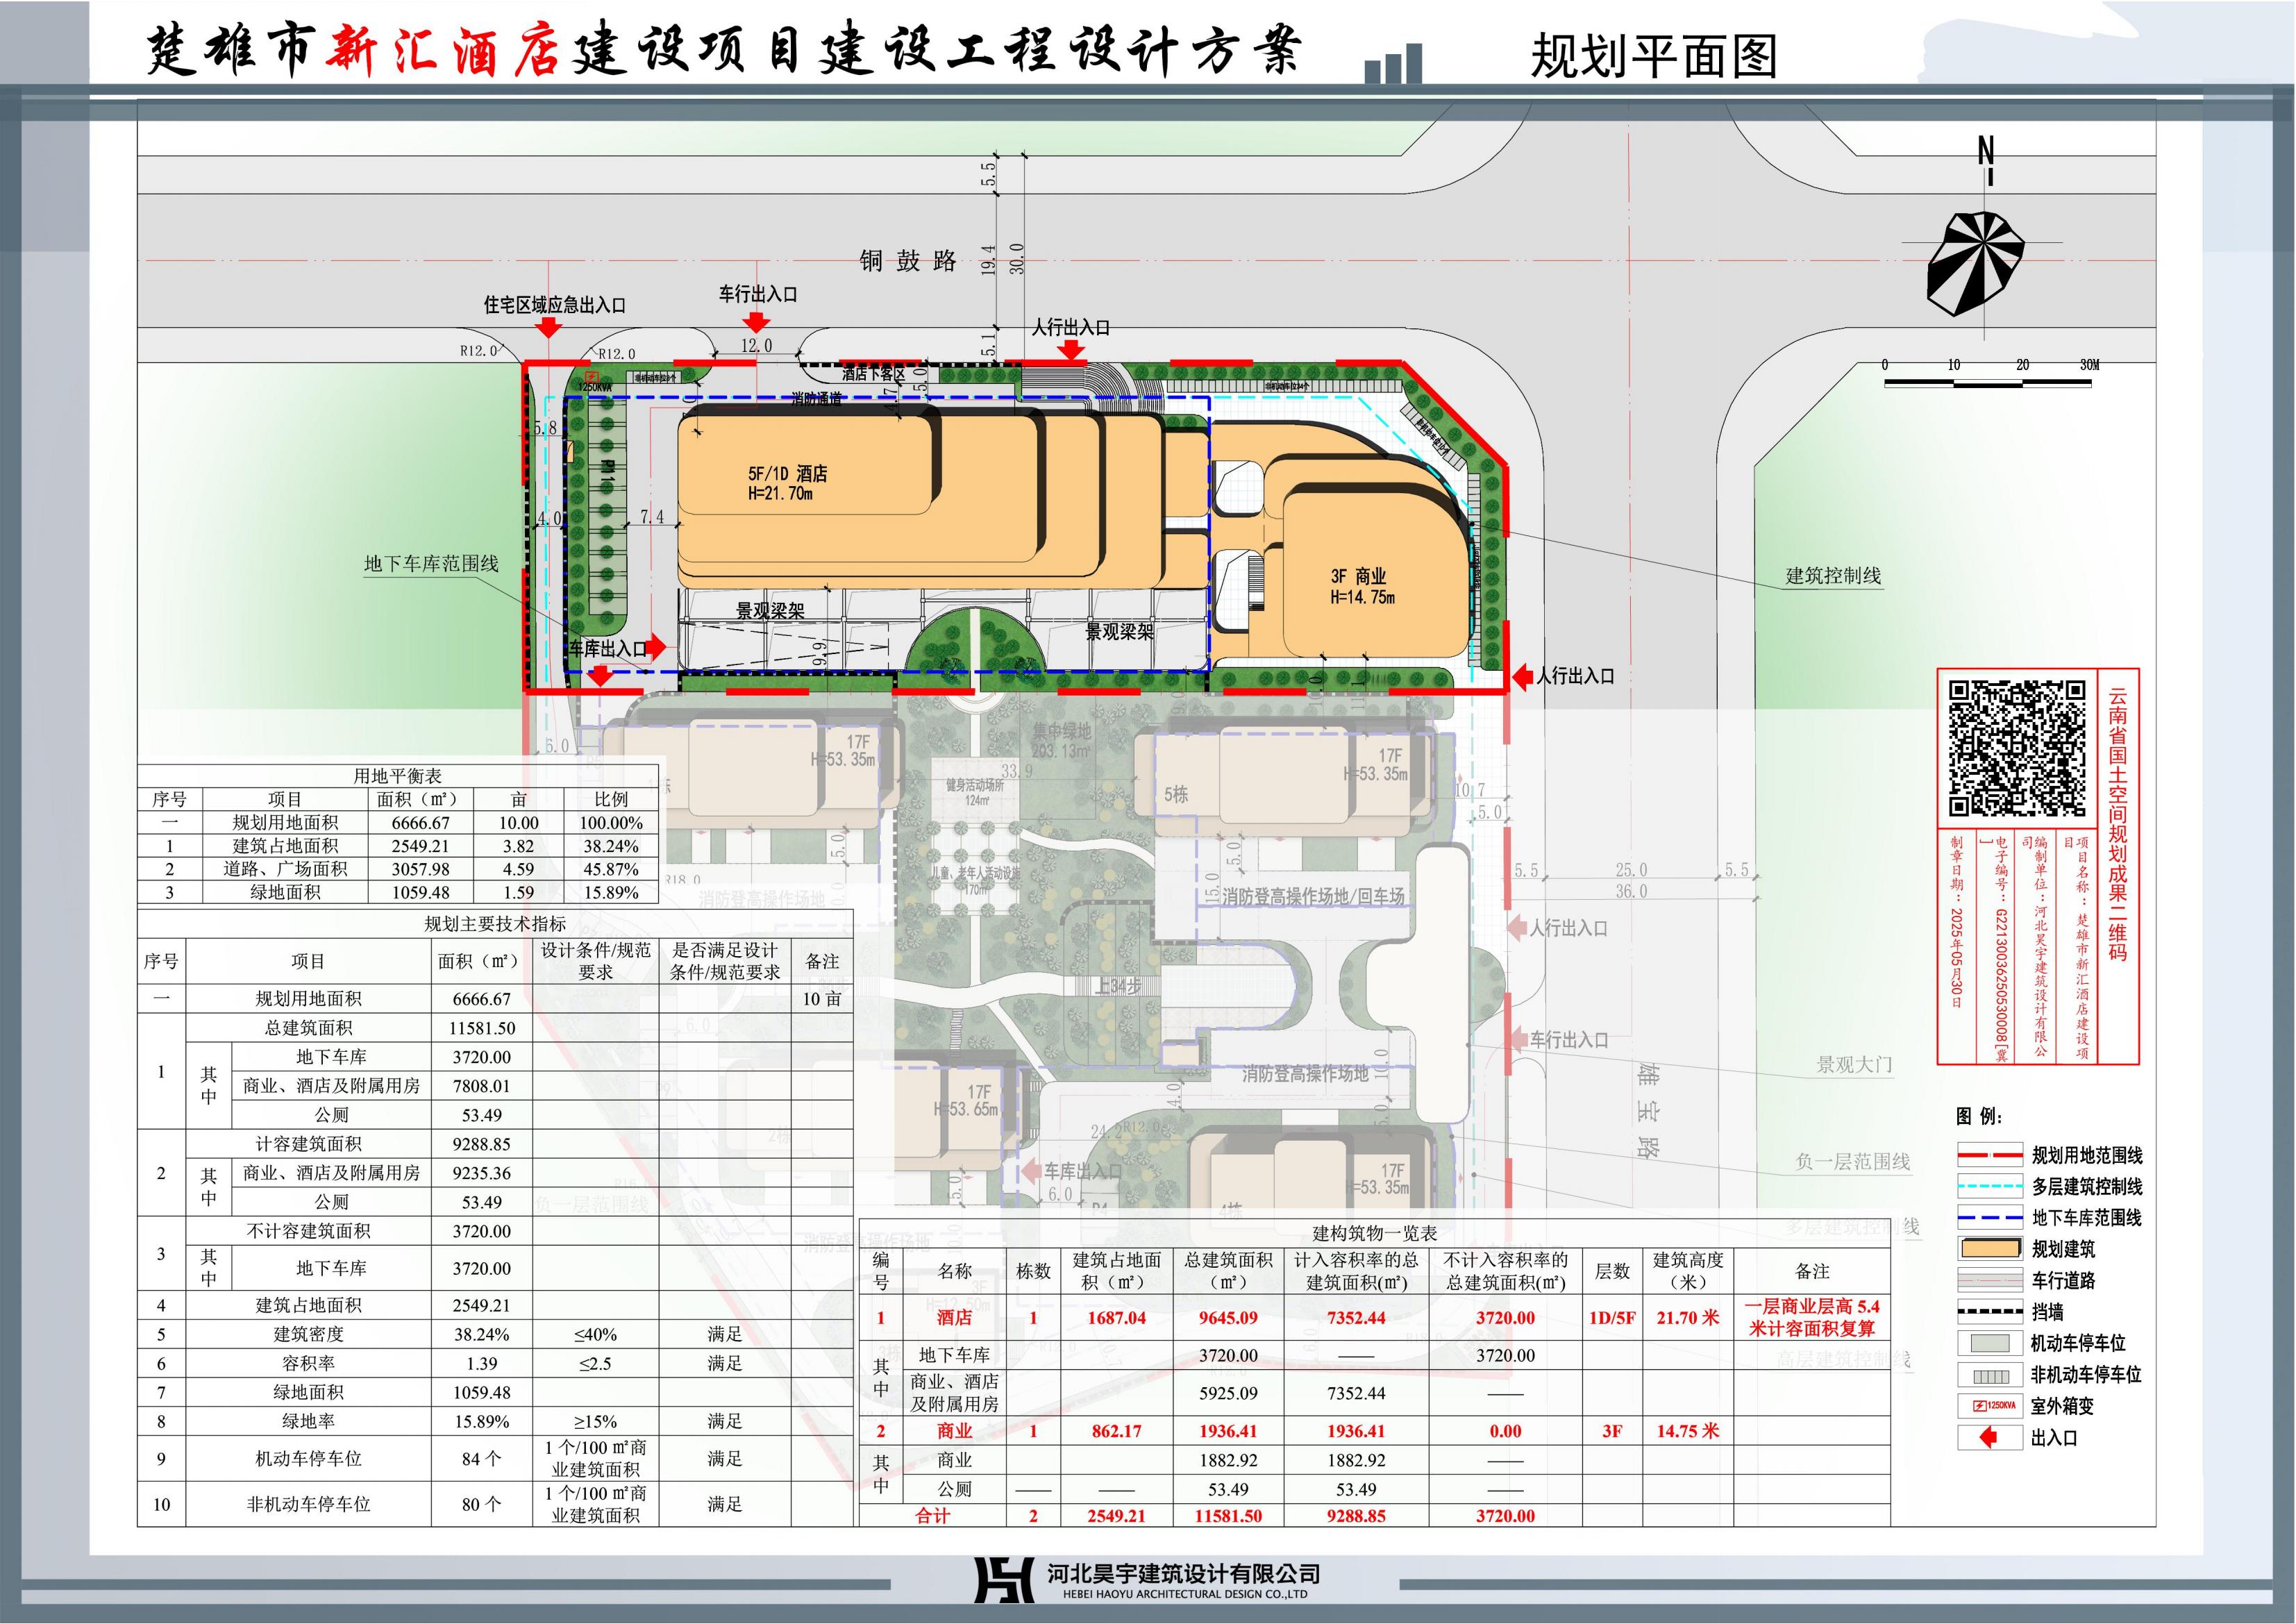2296x1624 pixels.
Task: Click the Hebei Haoyu company logo mark
Action: [1003, 1580]
